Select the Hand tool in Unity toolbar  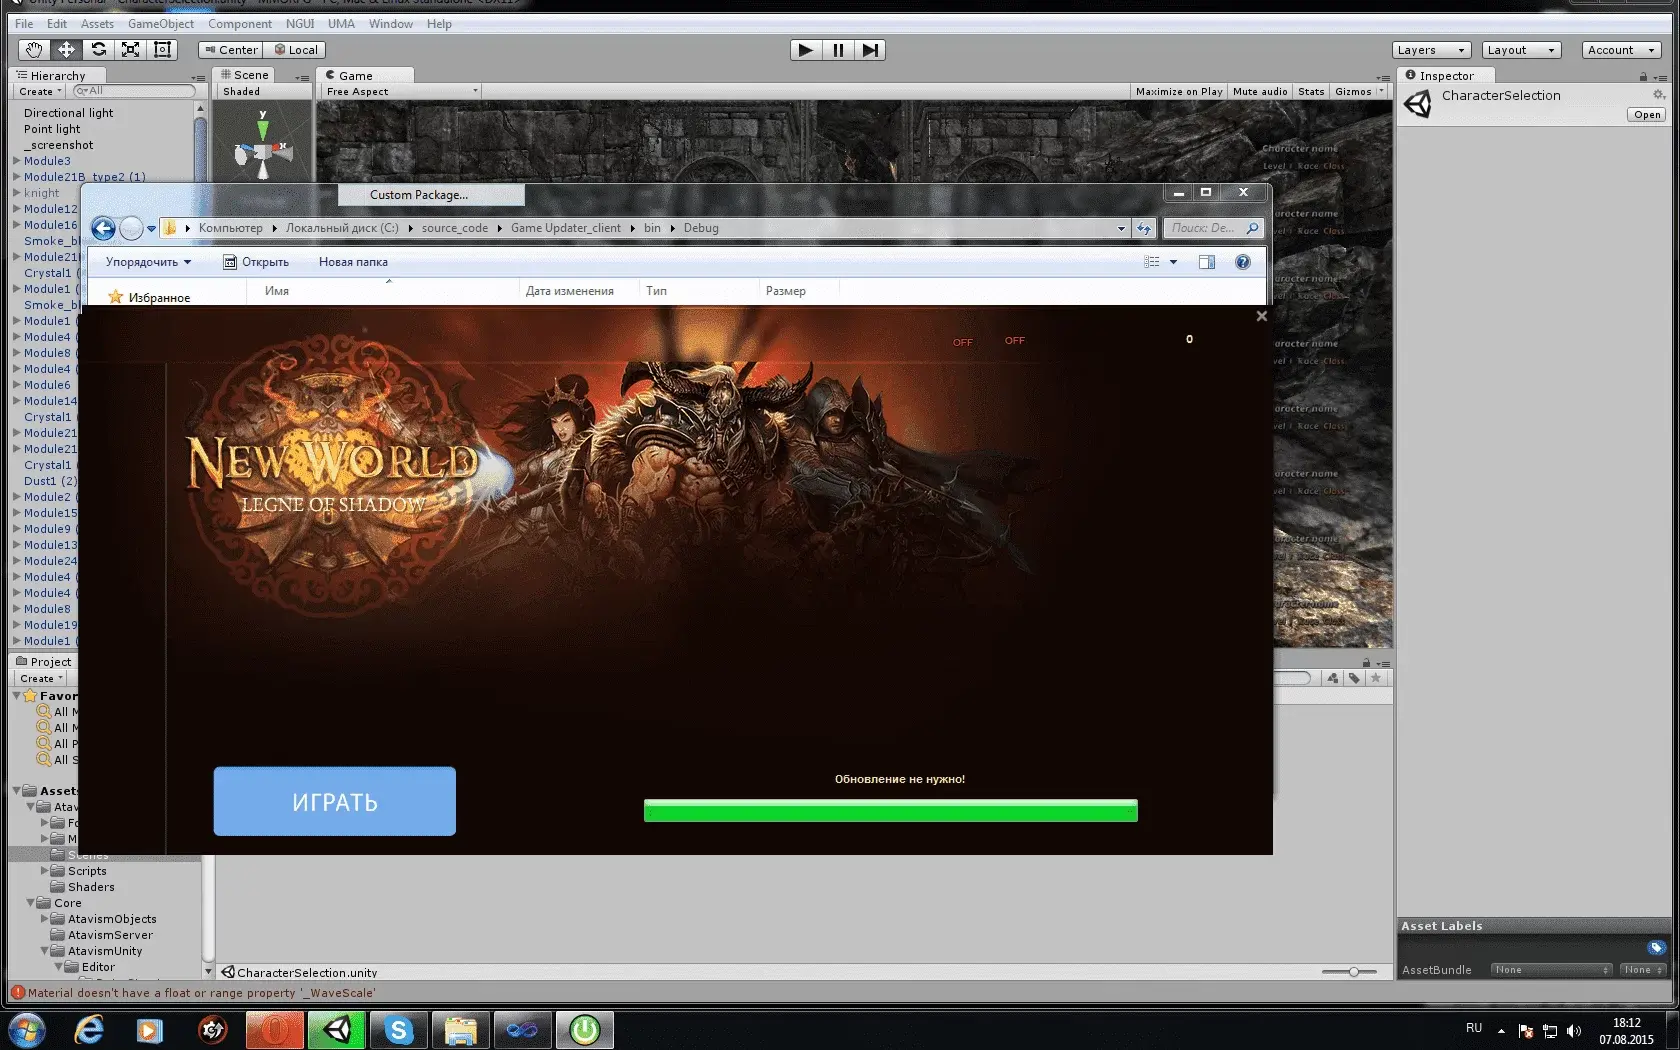[34, 49]
